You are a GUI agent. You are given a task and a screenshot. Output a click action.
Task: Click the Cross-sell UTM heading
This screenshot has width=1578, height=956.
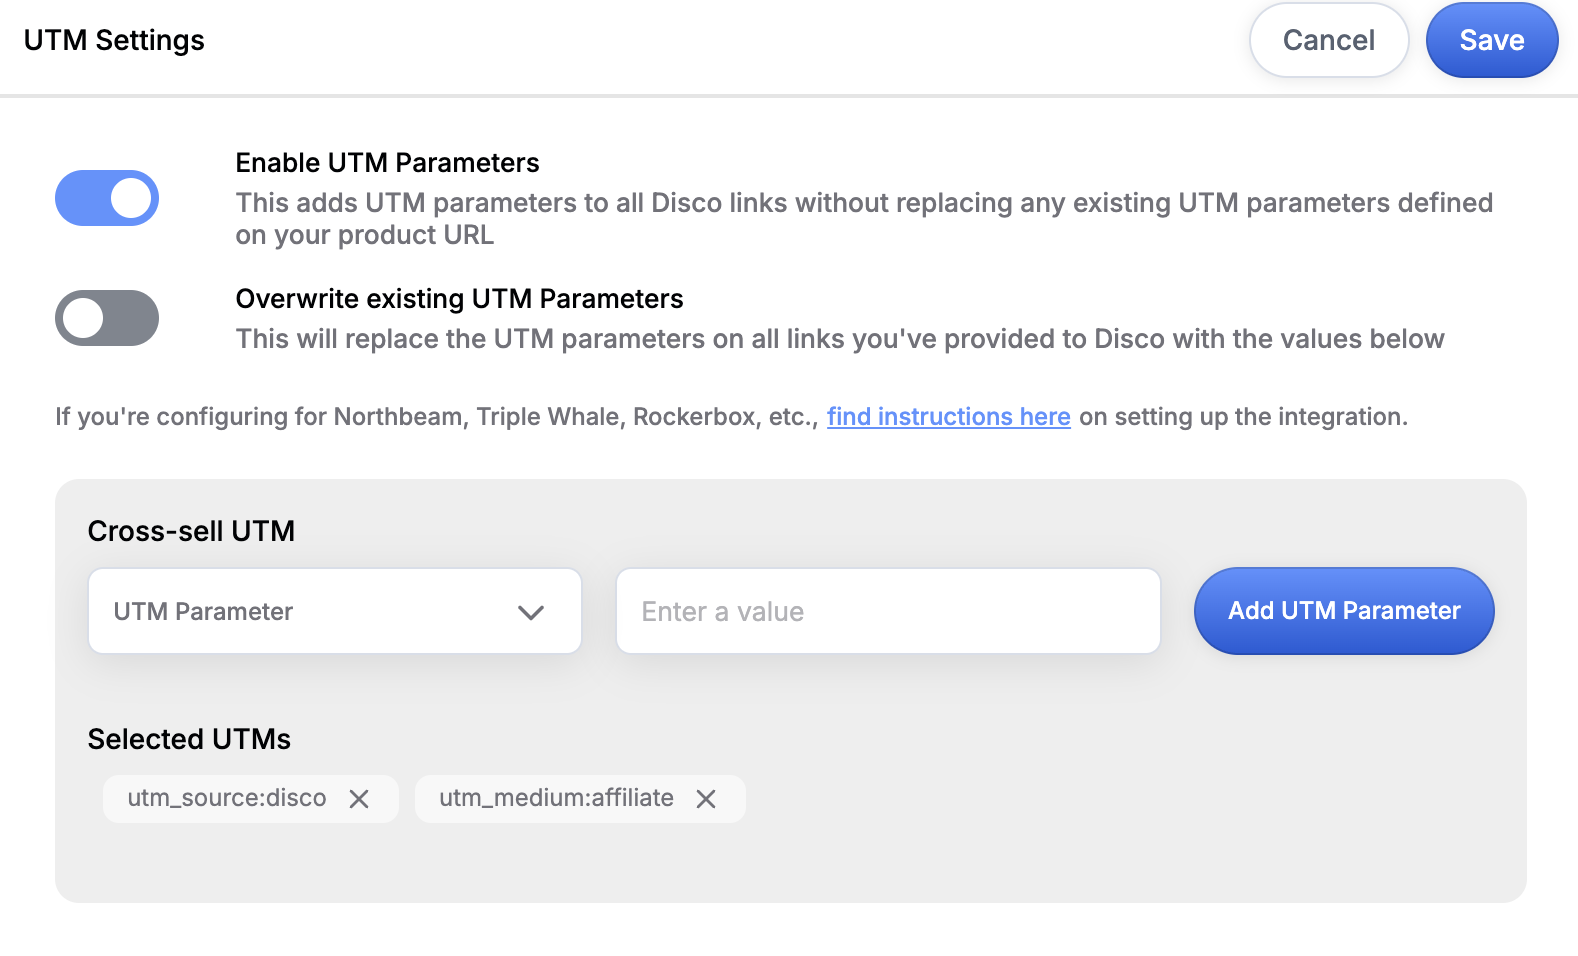coord(191,531)
